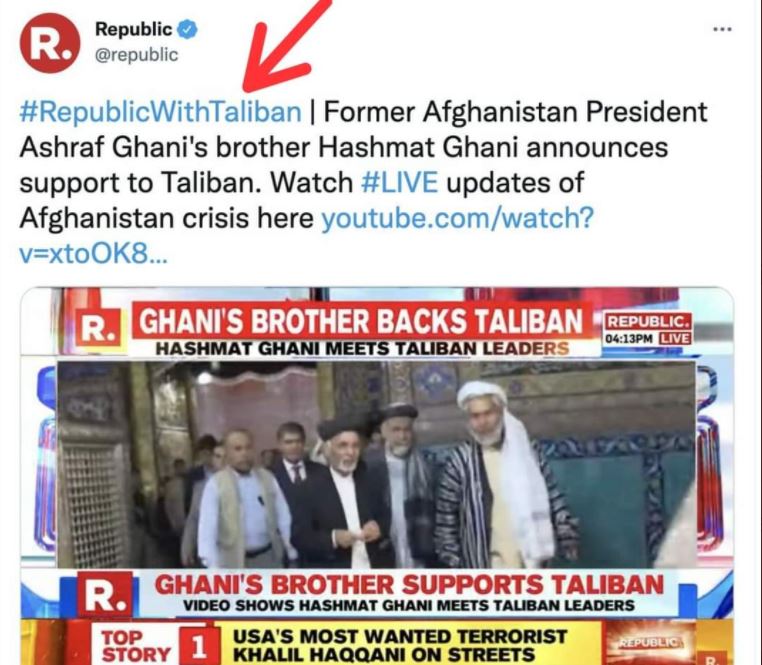The height and width of the screenshot is (665, 762).
Task: Click the Hashmat Ghani Meets Taliban Leaders subtitle
Action: [x=362, y=349]
